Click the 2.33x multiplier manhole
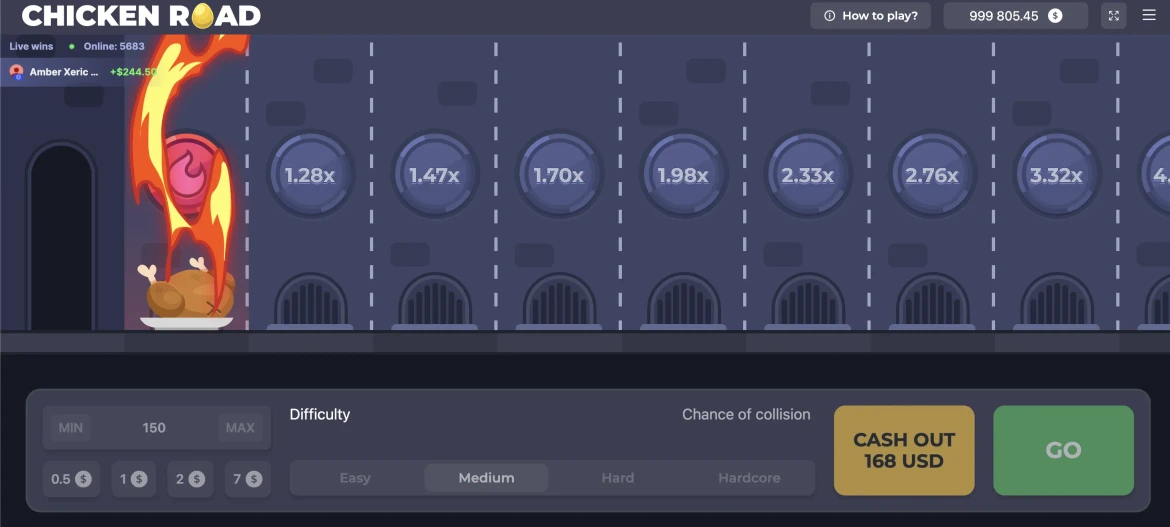Screen dimensions: 1170x527 [807, 175]
